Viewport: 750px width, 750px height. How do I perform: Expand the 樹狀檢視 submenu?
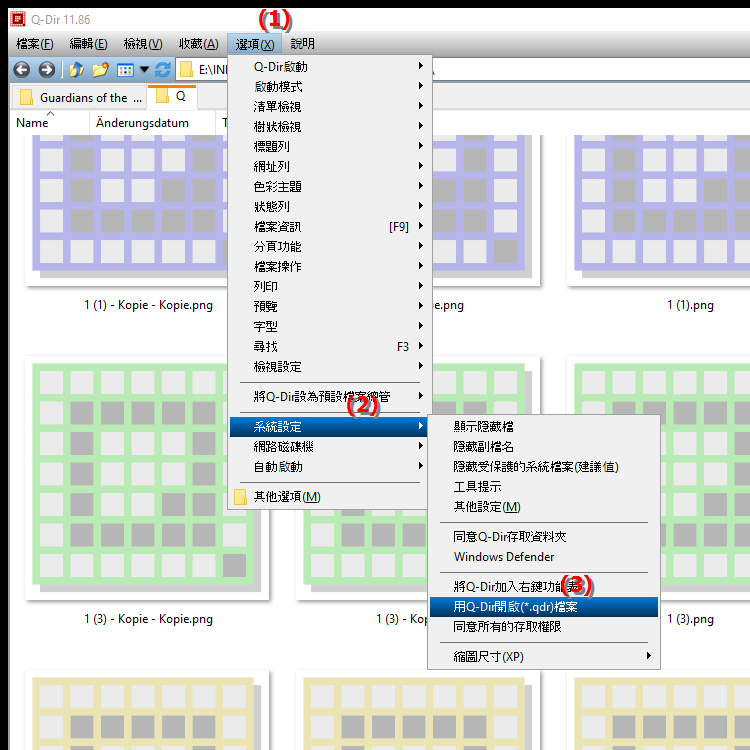330,127
